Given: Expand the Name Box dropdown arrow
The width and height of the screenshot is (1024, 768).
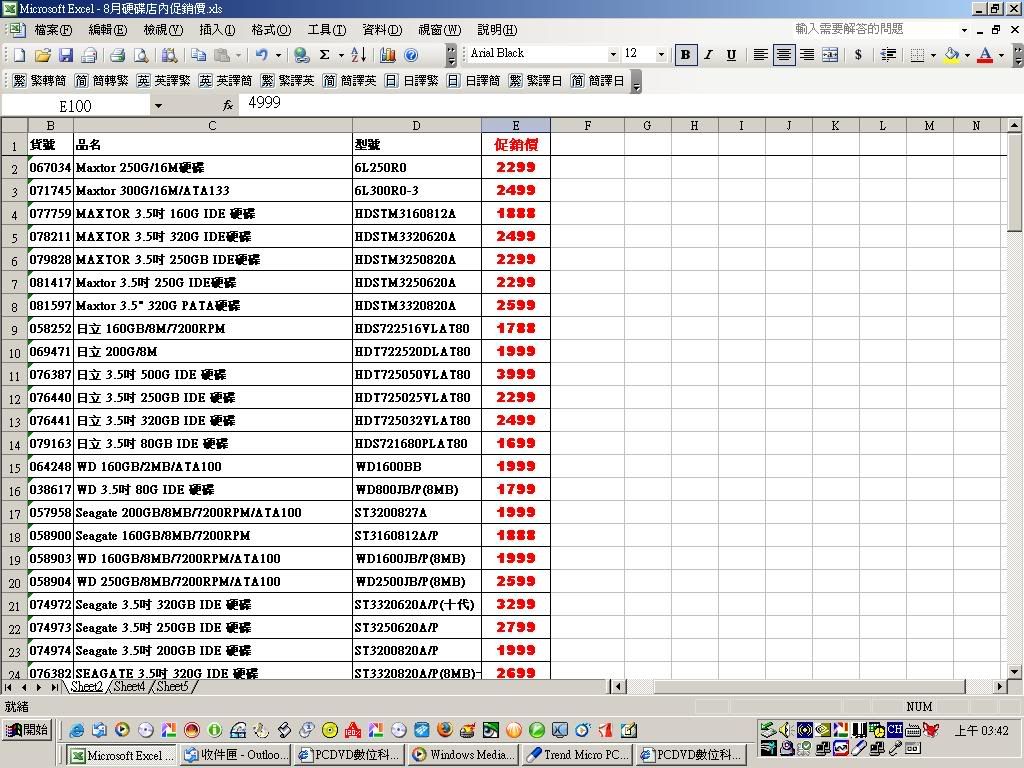Looking at the screenshot, I should [x=158, y=106].
